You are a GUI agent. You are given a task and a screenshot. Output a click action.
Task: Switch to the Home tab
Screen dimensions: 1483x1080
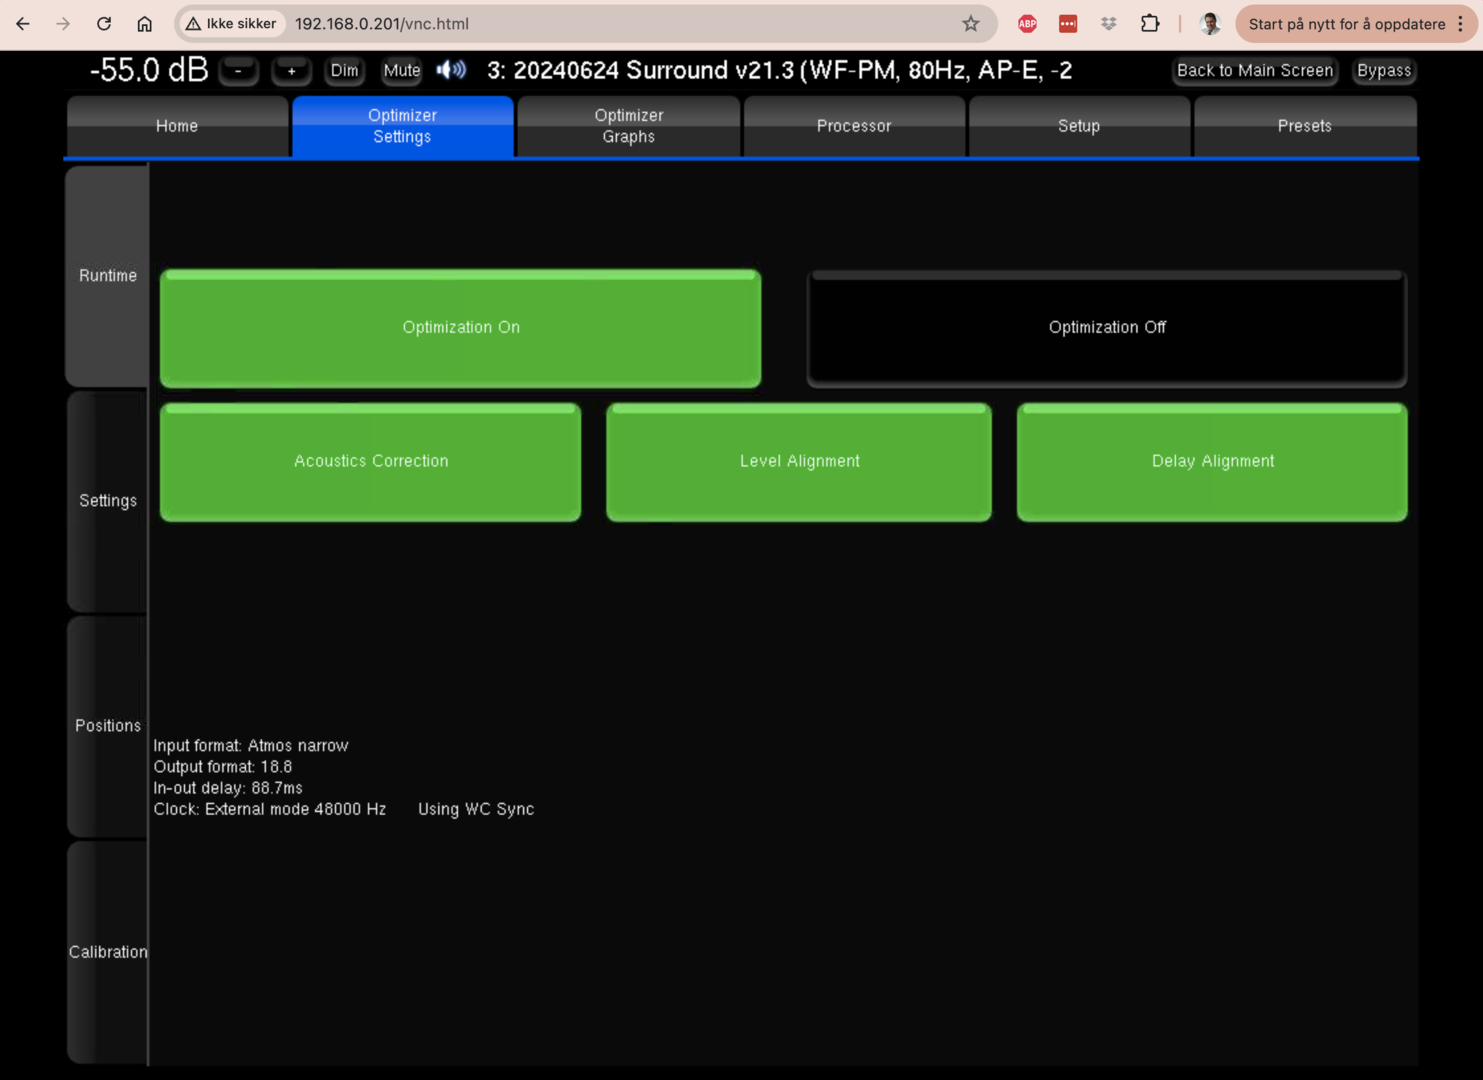[x=177, y=126]
